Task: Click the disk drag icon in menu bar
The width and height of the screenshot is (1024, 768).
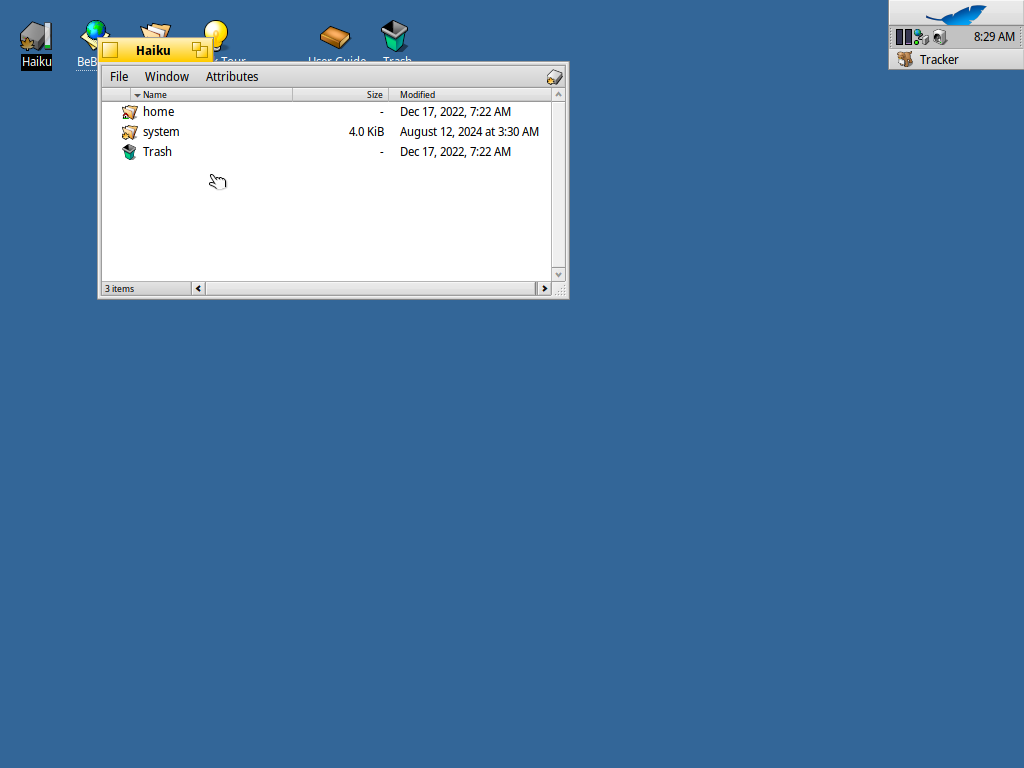Action: click(554, 77)
